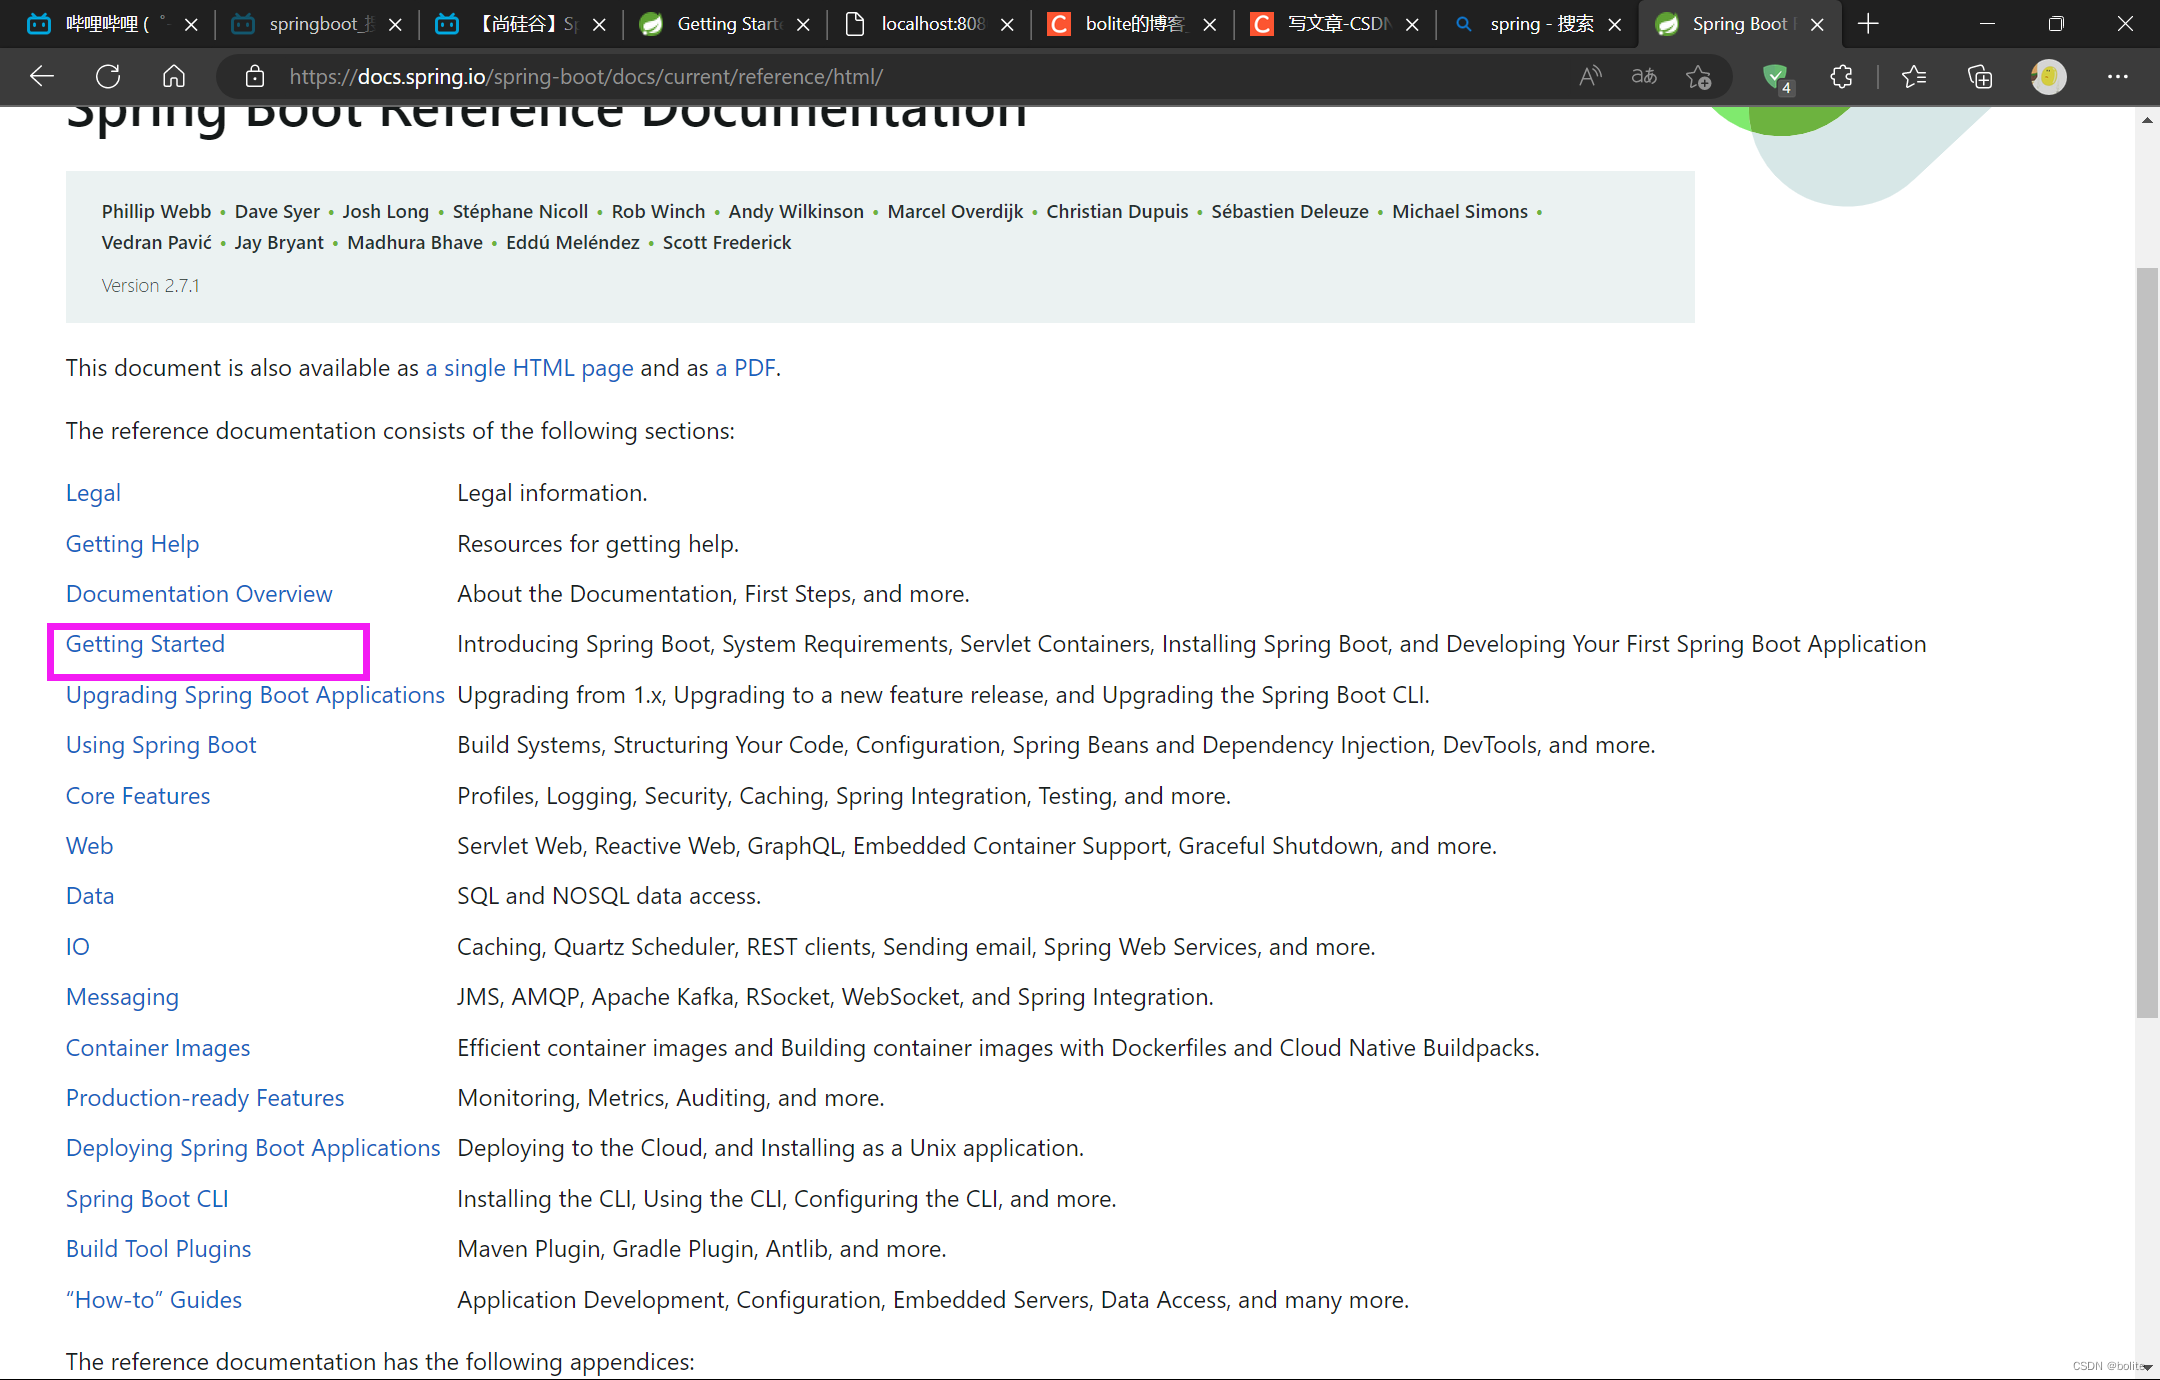Open the Getting Started link

(145, 644)
